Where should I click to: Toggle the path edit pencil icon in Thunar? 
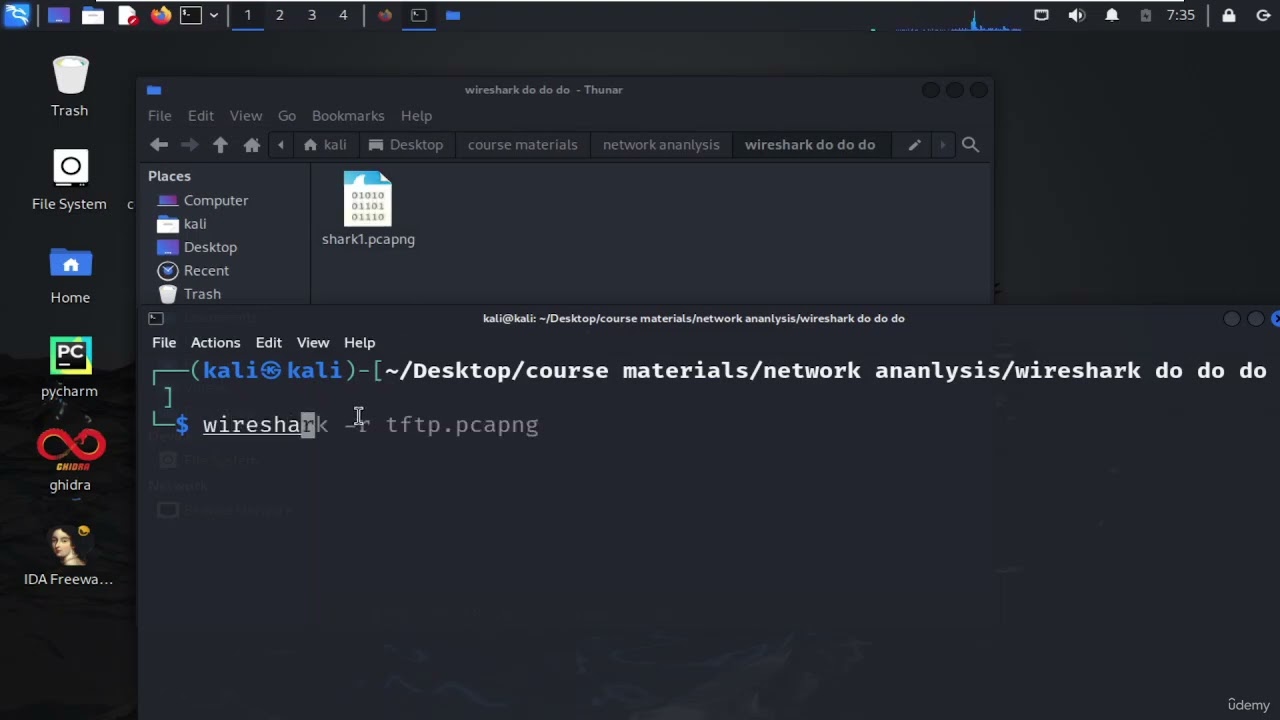(x=914, y=145)
